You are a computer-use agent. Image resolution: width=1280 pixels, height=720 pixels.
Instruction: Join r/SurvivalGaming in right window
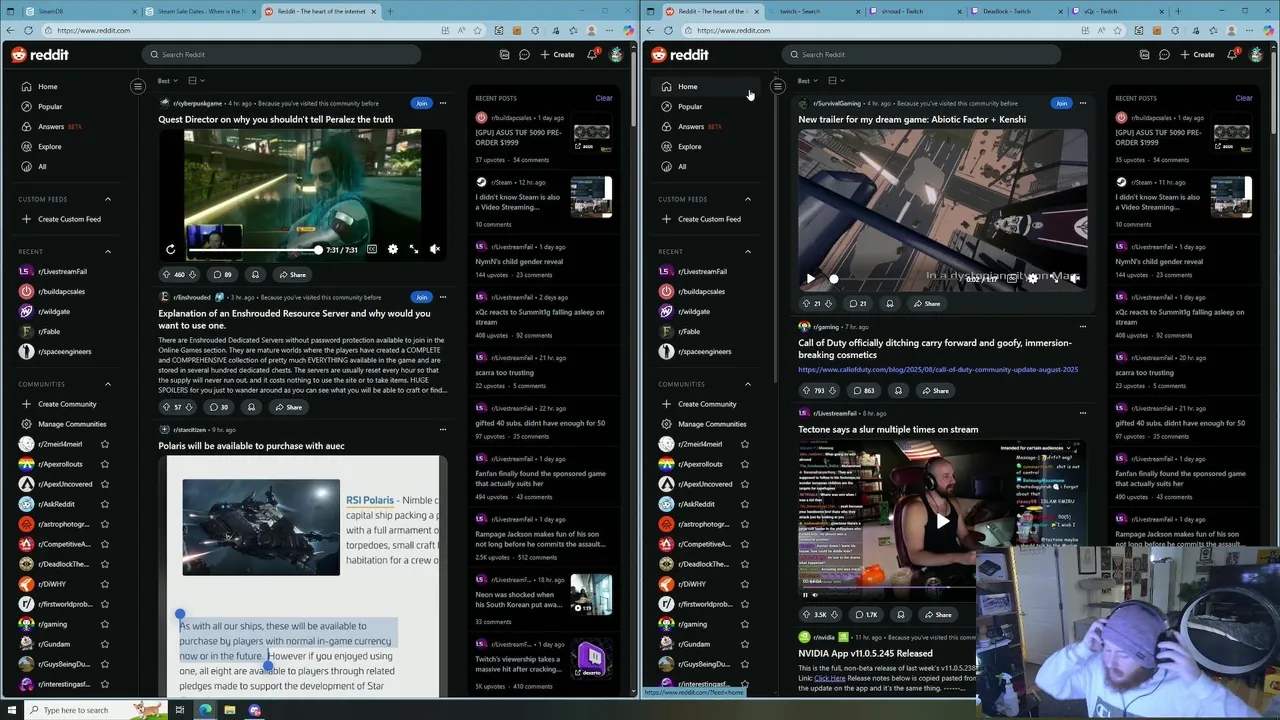point(1061,103)
